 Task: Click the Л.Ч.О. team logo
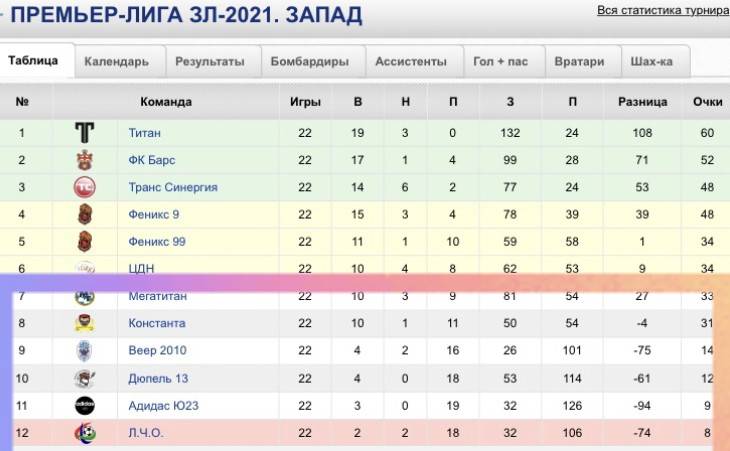coord(85,433)
